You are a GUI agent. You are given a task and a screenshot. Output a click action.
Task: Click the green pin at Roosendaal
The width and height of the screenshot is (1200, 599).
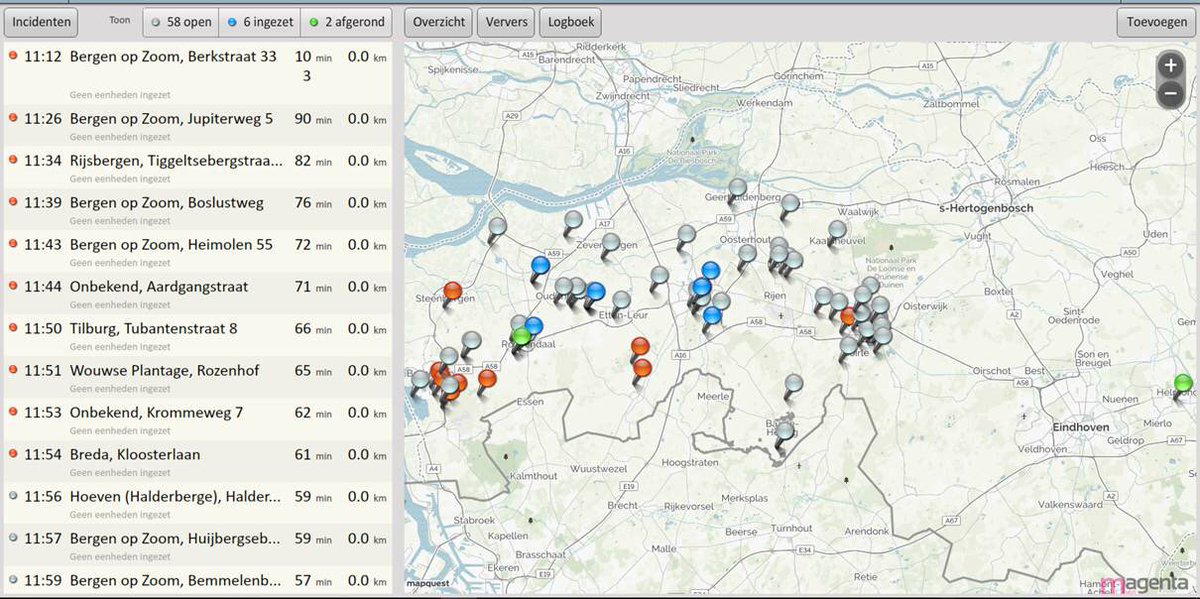point(520,336)
